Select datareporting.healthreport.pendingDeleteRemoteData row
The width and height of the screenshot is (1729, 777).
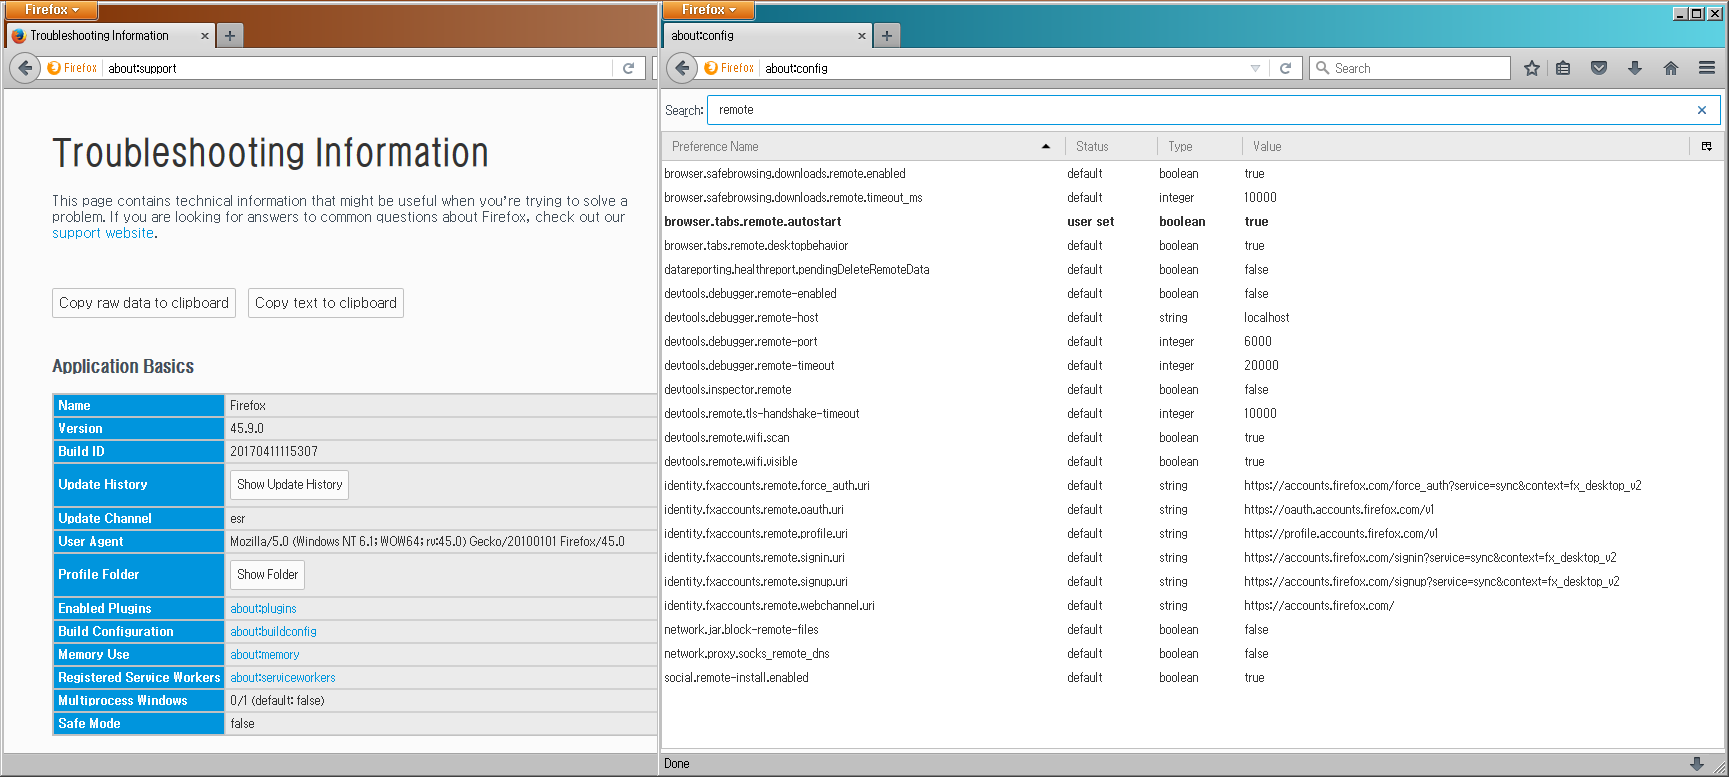[x=1194, y=270]
